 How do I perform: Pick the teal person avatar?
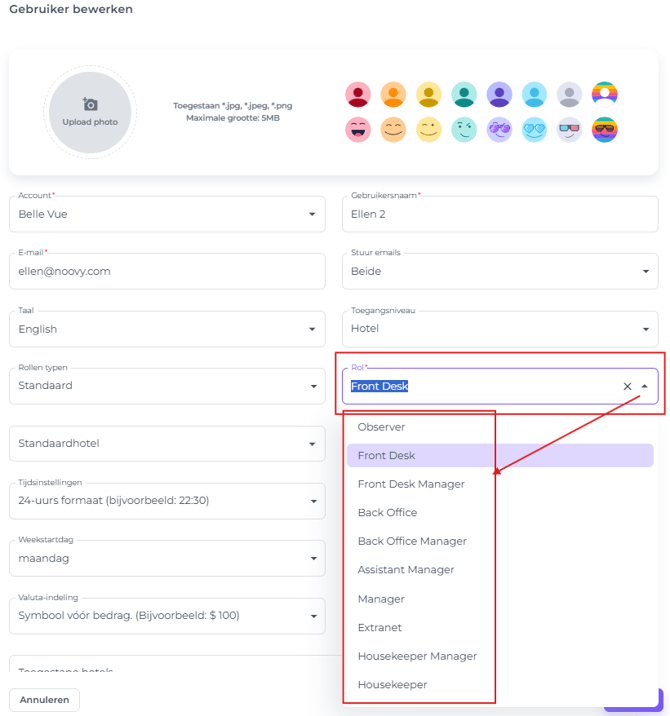[463, 95]
